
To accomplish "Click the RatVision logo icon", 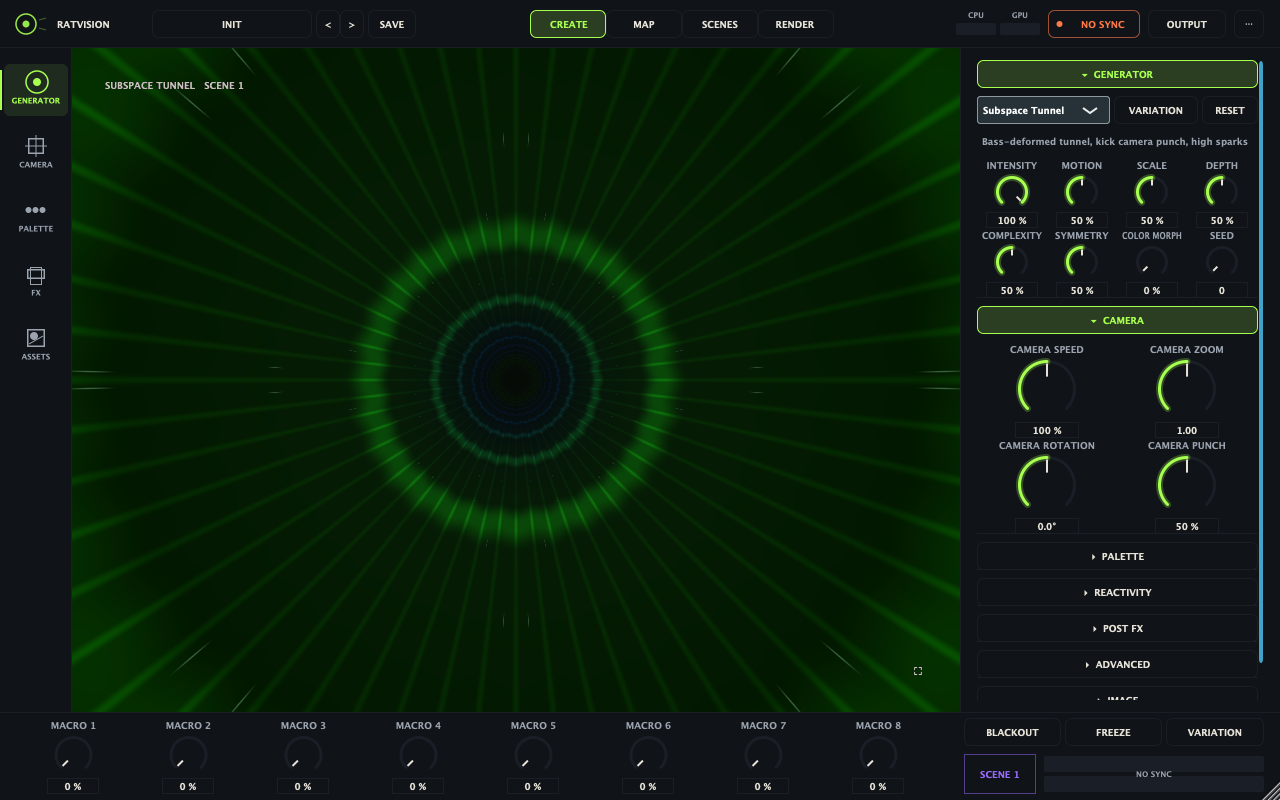I will coord(30,24).
